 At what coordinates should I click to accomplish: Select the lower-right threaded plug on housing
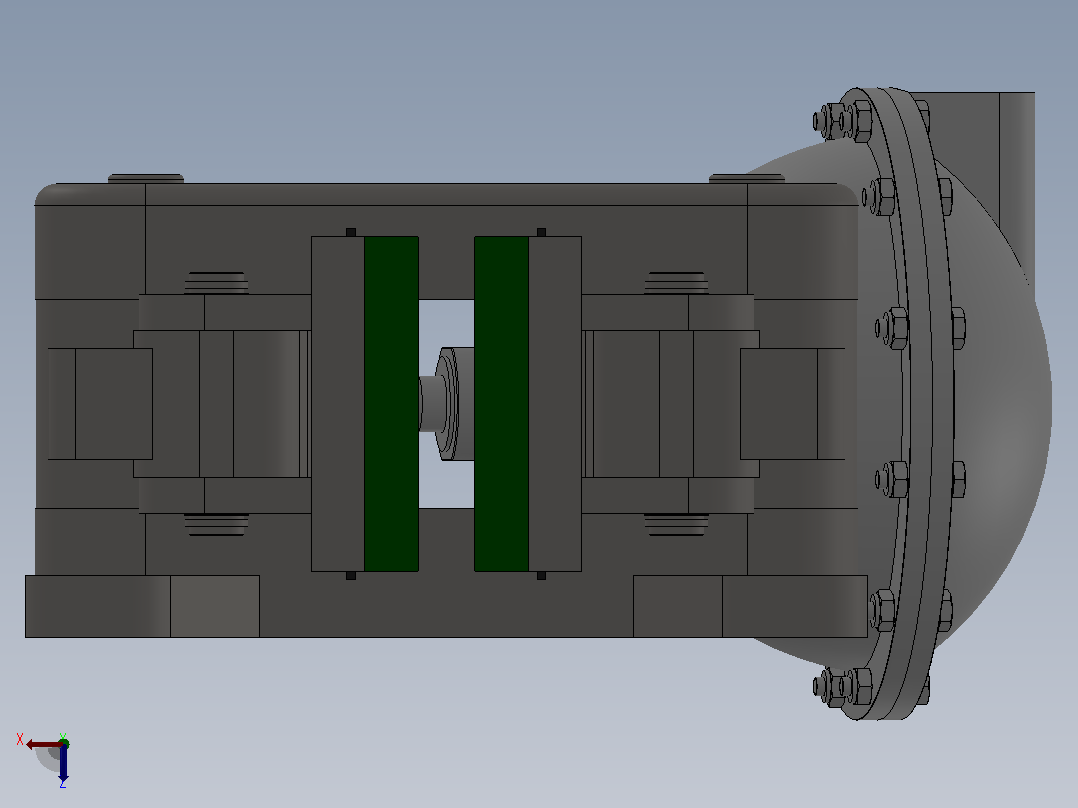[676, 524]
